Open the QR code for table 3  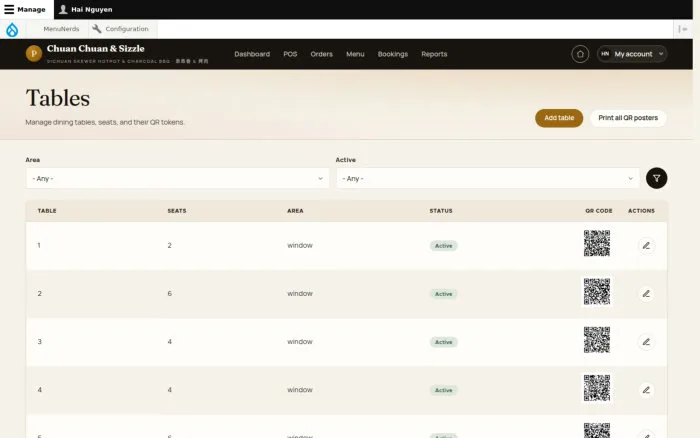pyautogui.click(x=597, y=340)
